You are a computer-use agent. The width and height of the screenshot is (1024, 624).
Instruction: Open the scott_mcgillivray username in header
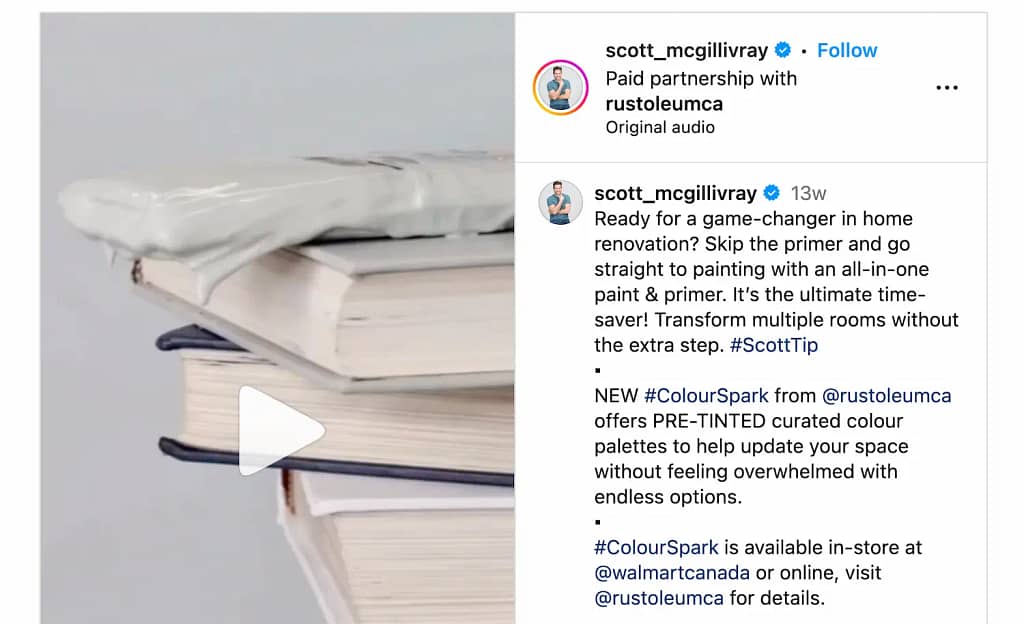click(x=686, y=50)
